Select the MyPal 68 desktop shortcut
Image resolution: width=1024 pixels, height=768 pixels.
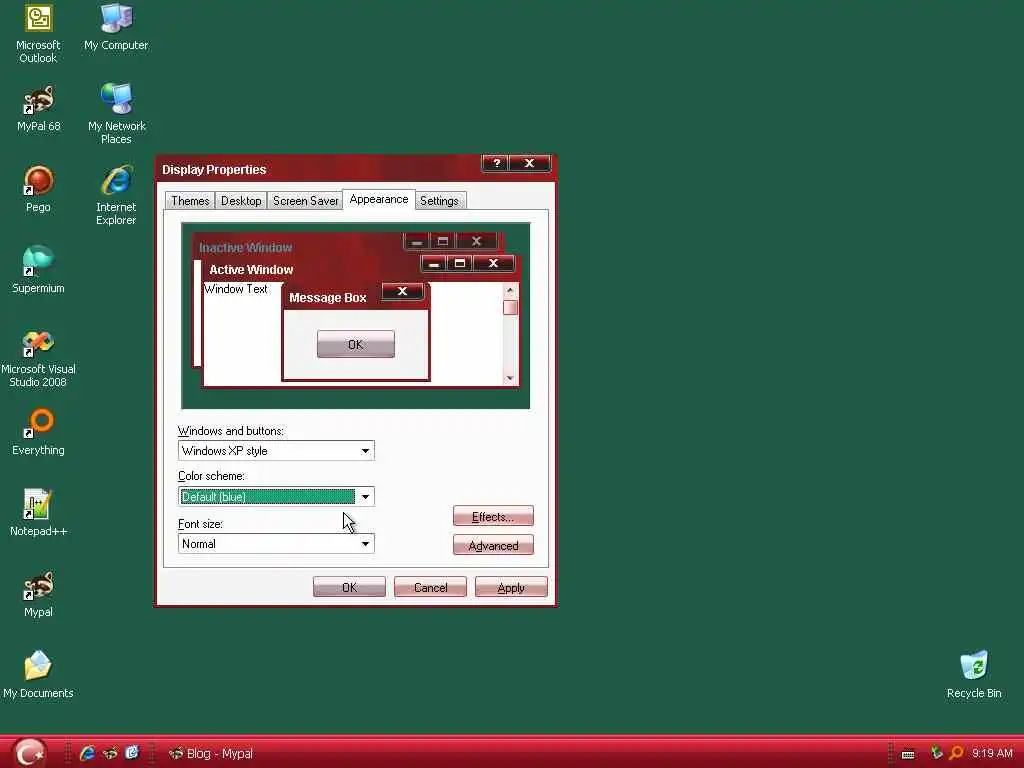pyautogui.click(x=38, y=108)
